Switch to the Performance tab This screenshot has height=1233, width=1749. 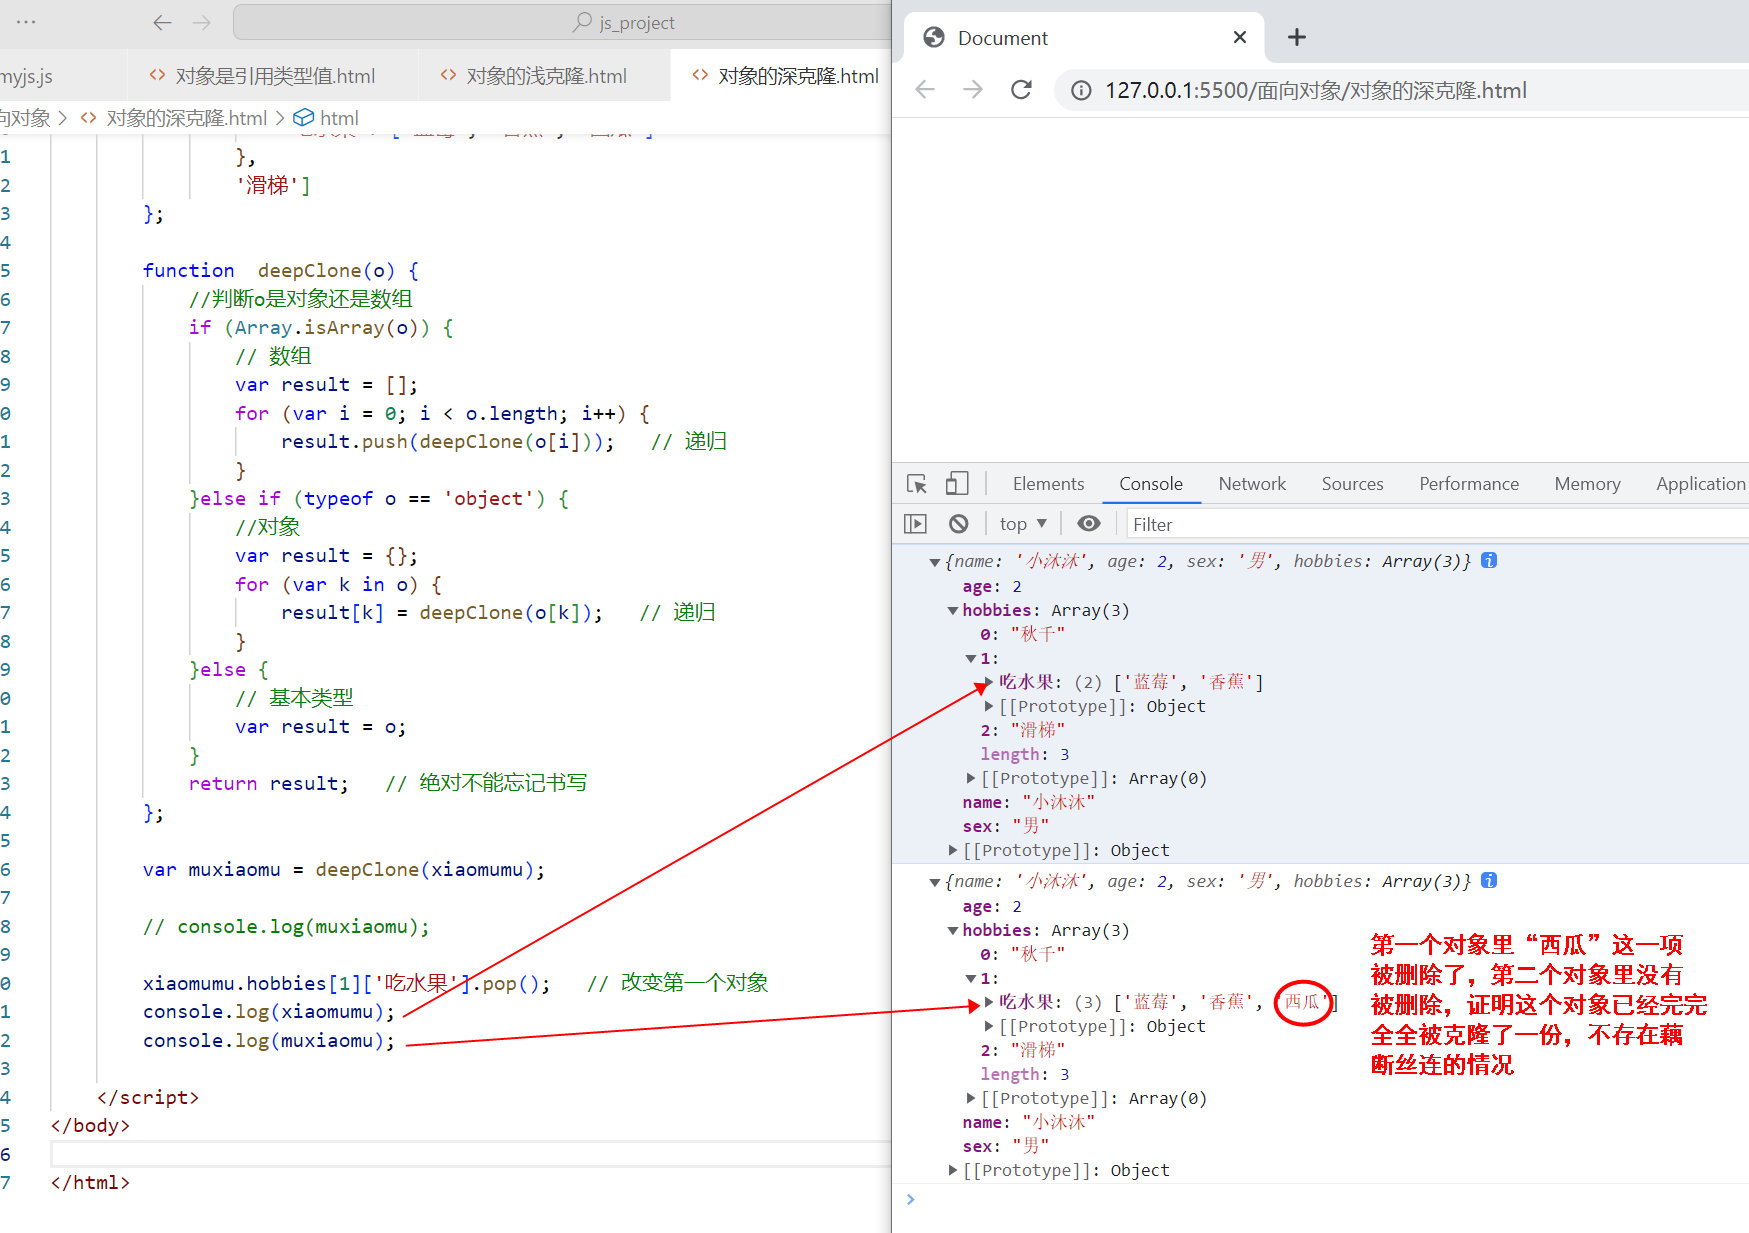(x=1469, y=484)
